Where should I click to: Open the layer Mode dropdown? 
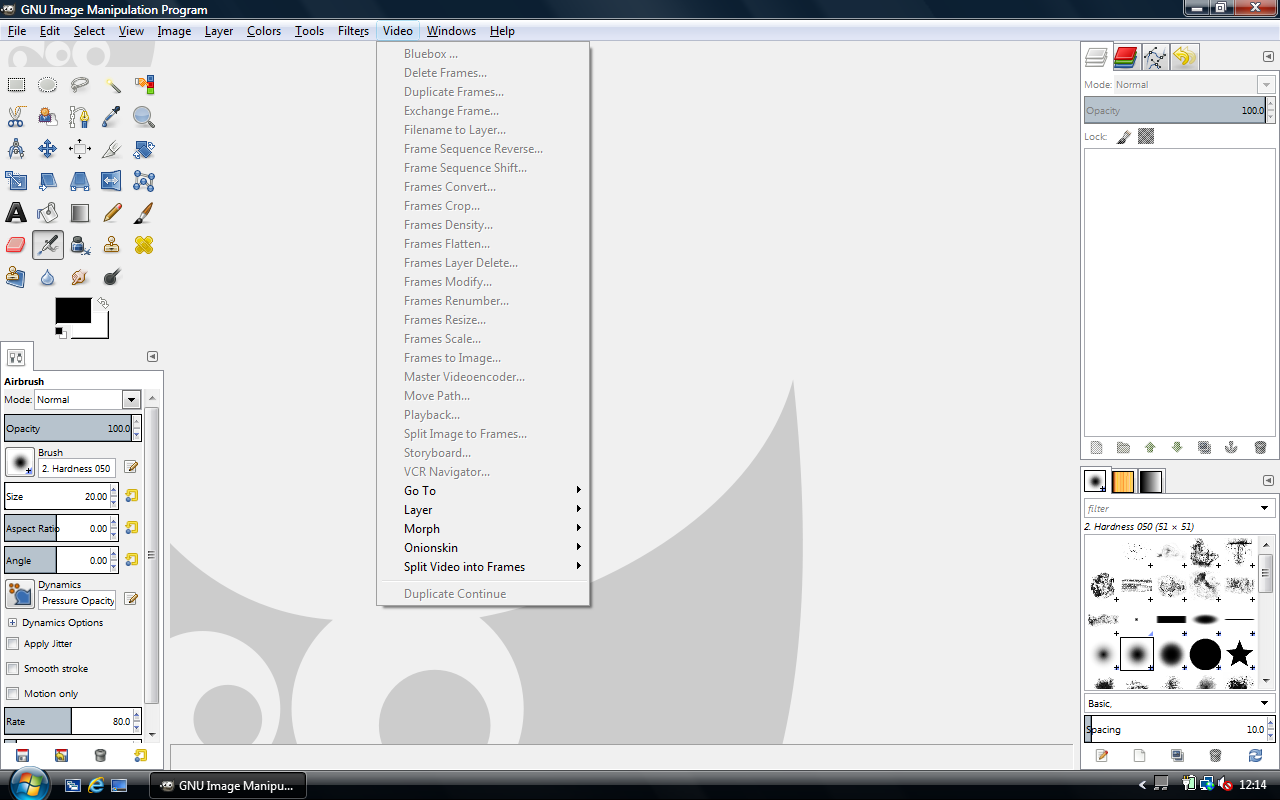[x=1194, y=85]
